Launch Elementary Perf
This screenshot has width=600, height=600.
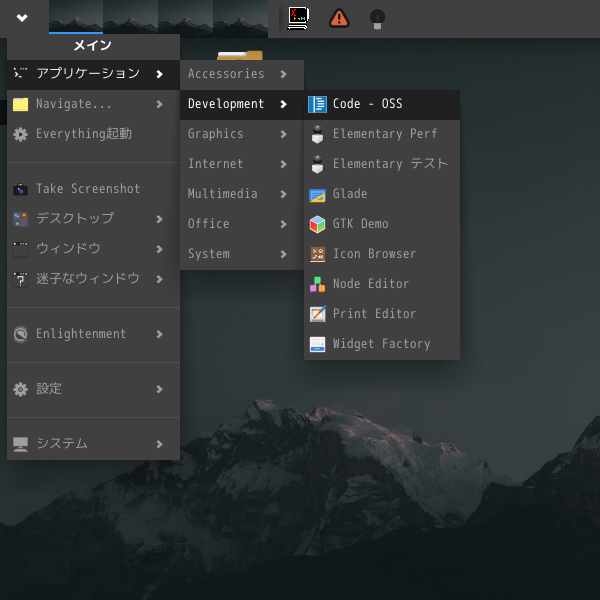point(382,134)
